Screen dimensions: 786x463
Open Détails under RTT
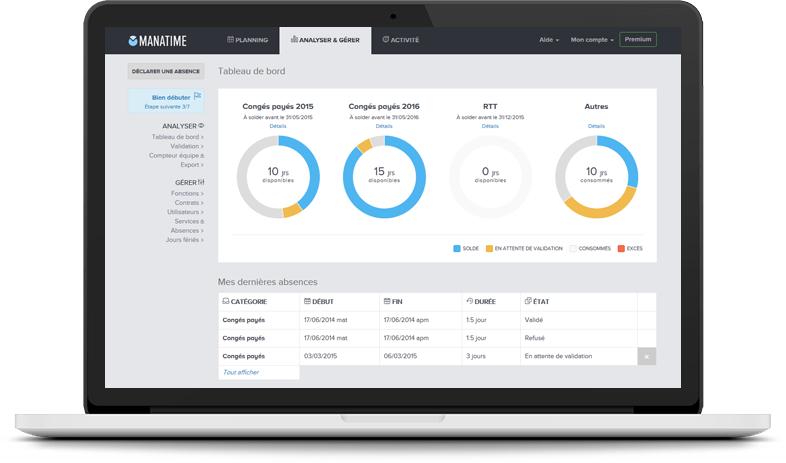(x=490, y=126)
